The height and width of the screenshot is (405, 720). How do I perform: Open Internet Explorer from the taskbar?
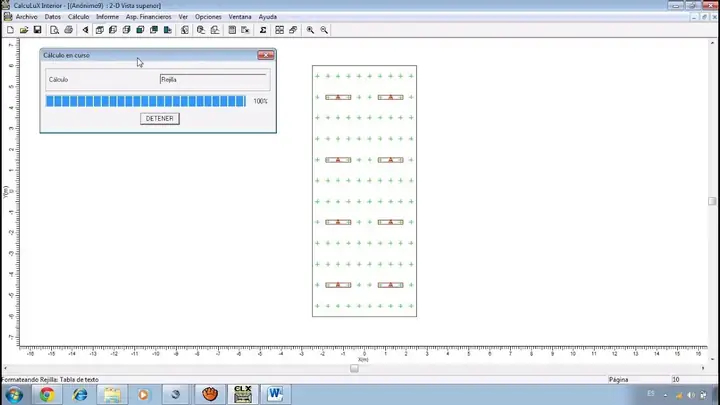(79, 394)
